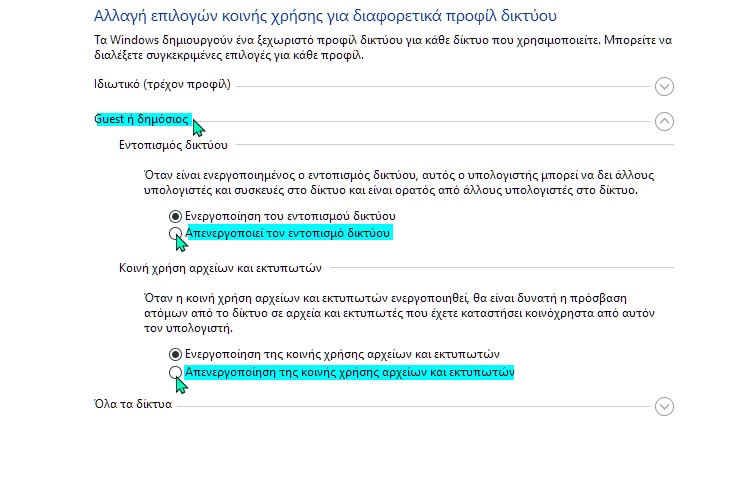The height and width of the screenshot is (500, 750).
Task: Expand the Ιδιωτικό (τρέχον προφίλ) section chevron
Action: pyautogui.click(x=664, y=87)
